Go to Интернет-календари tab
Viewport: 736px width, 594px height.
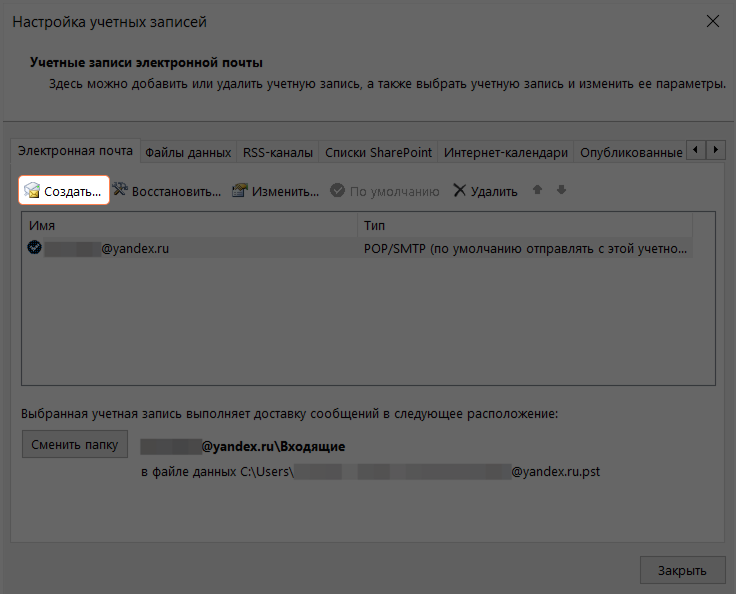[506, 152]
